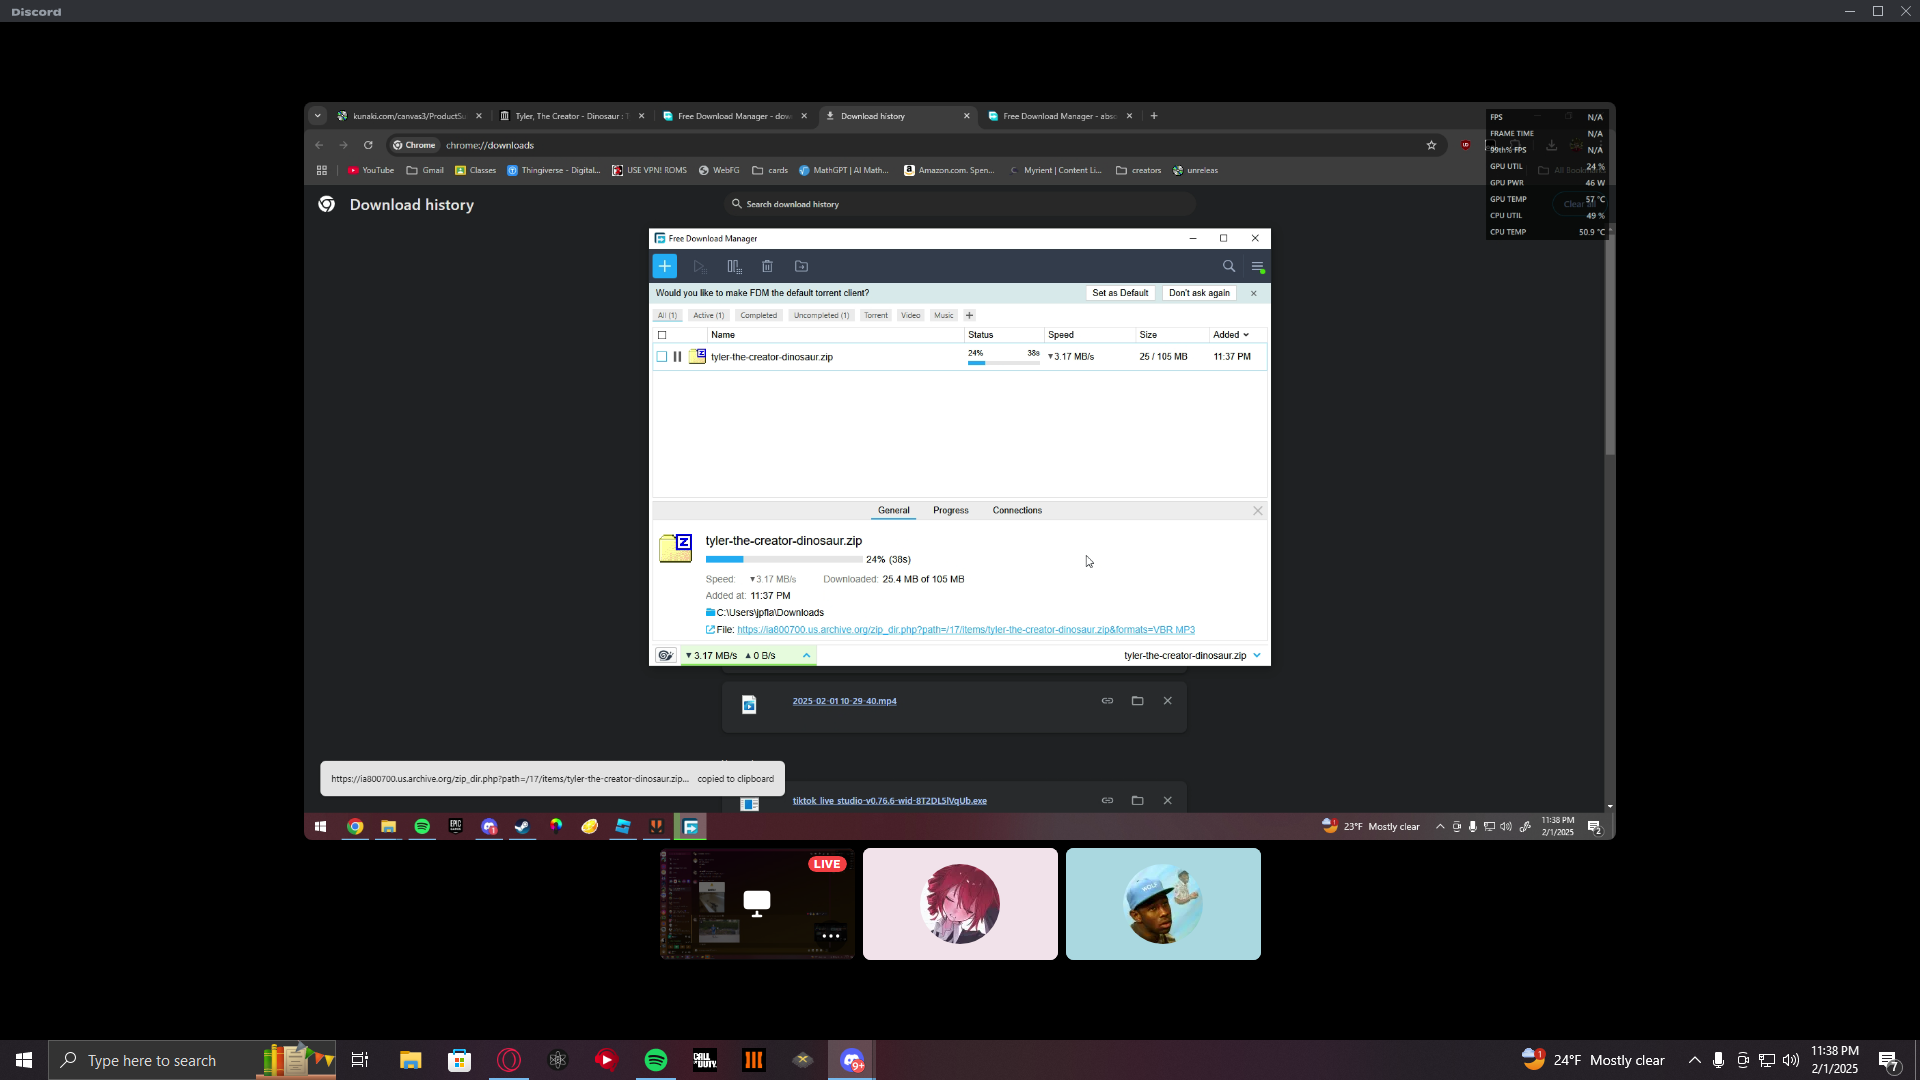Open the FDM hamburger main menu
1920x1080 pixels.
coord(1257,266)
